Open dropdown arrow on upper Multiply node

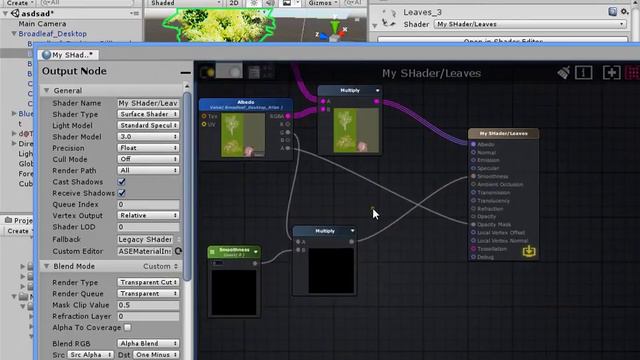(378, 90)
